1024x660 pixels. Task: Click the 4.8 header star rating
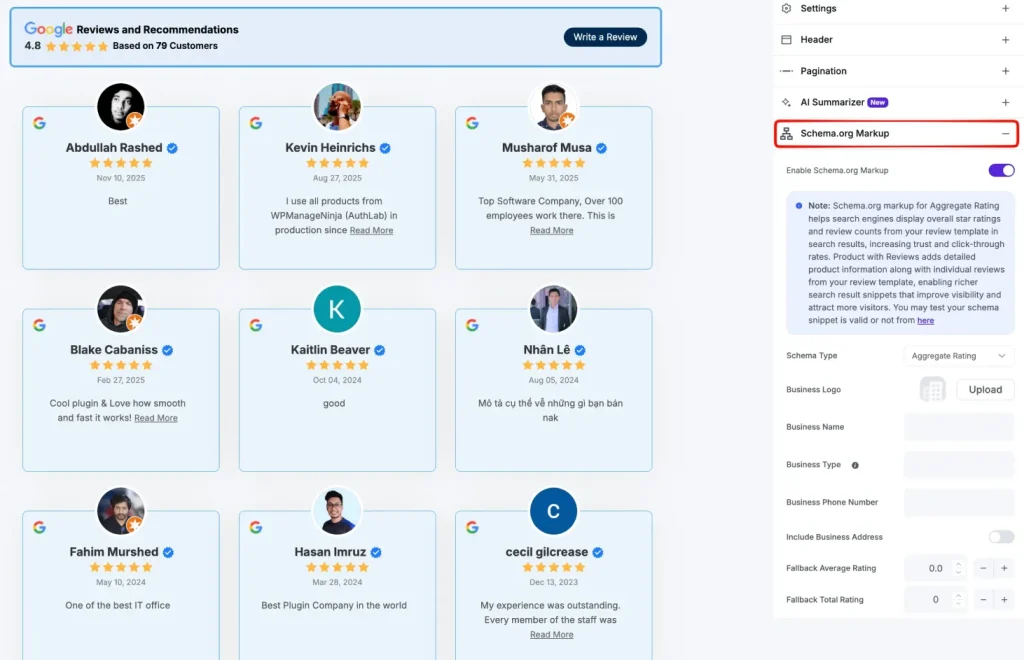76,46
